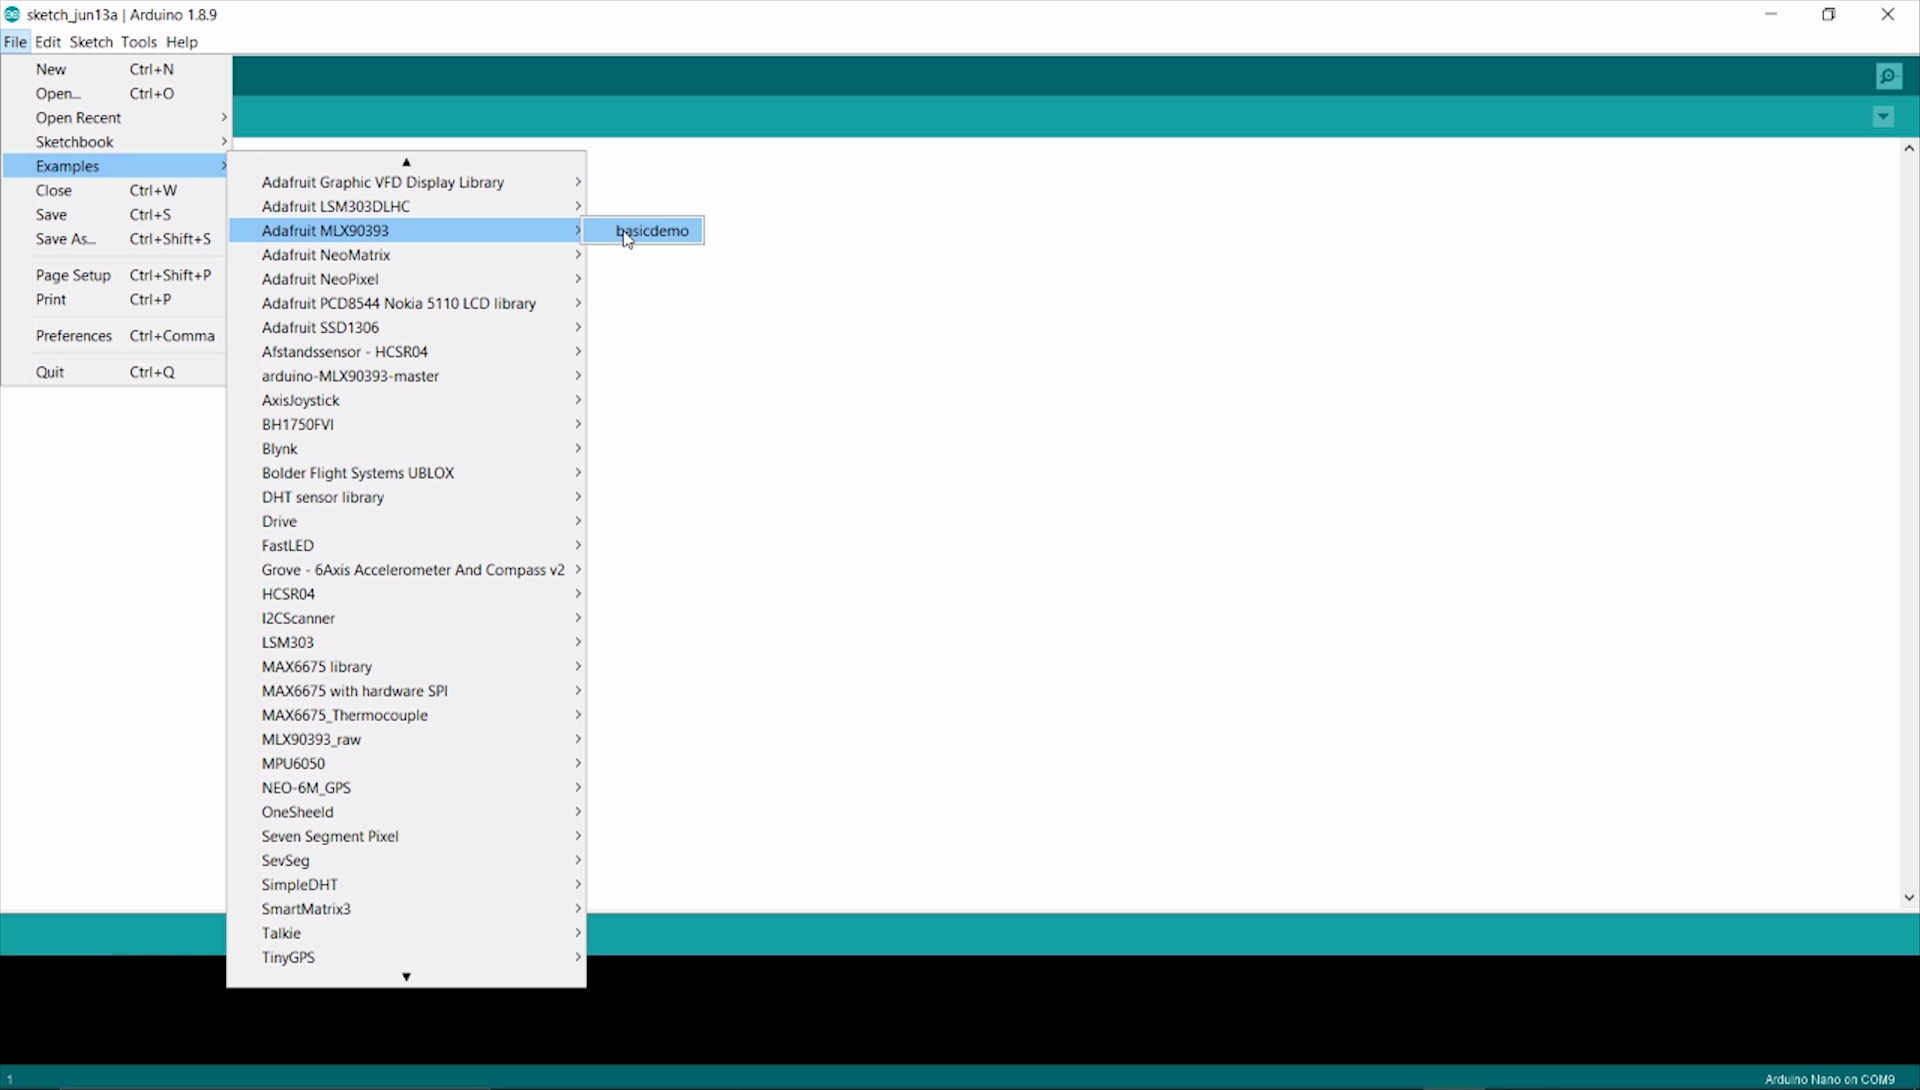Open MLX90393_raw examples submenu
Image resolution: width=1920 pixels, height=1090 pixels.
pyautogui.click(x=407, y=740)
